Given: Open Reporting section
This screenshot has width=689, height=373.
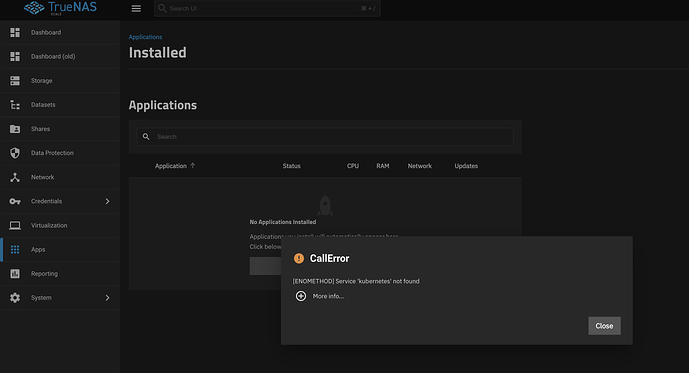Looking at the screenshot, I should click(61, 274).
